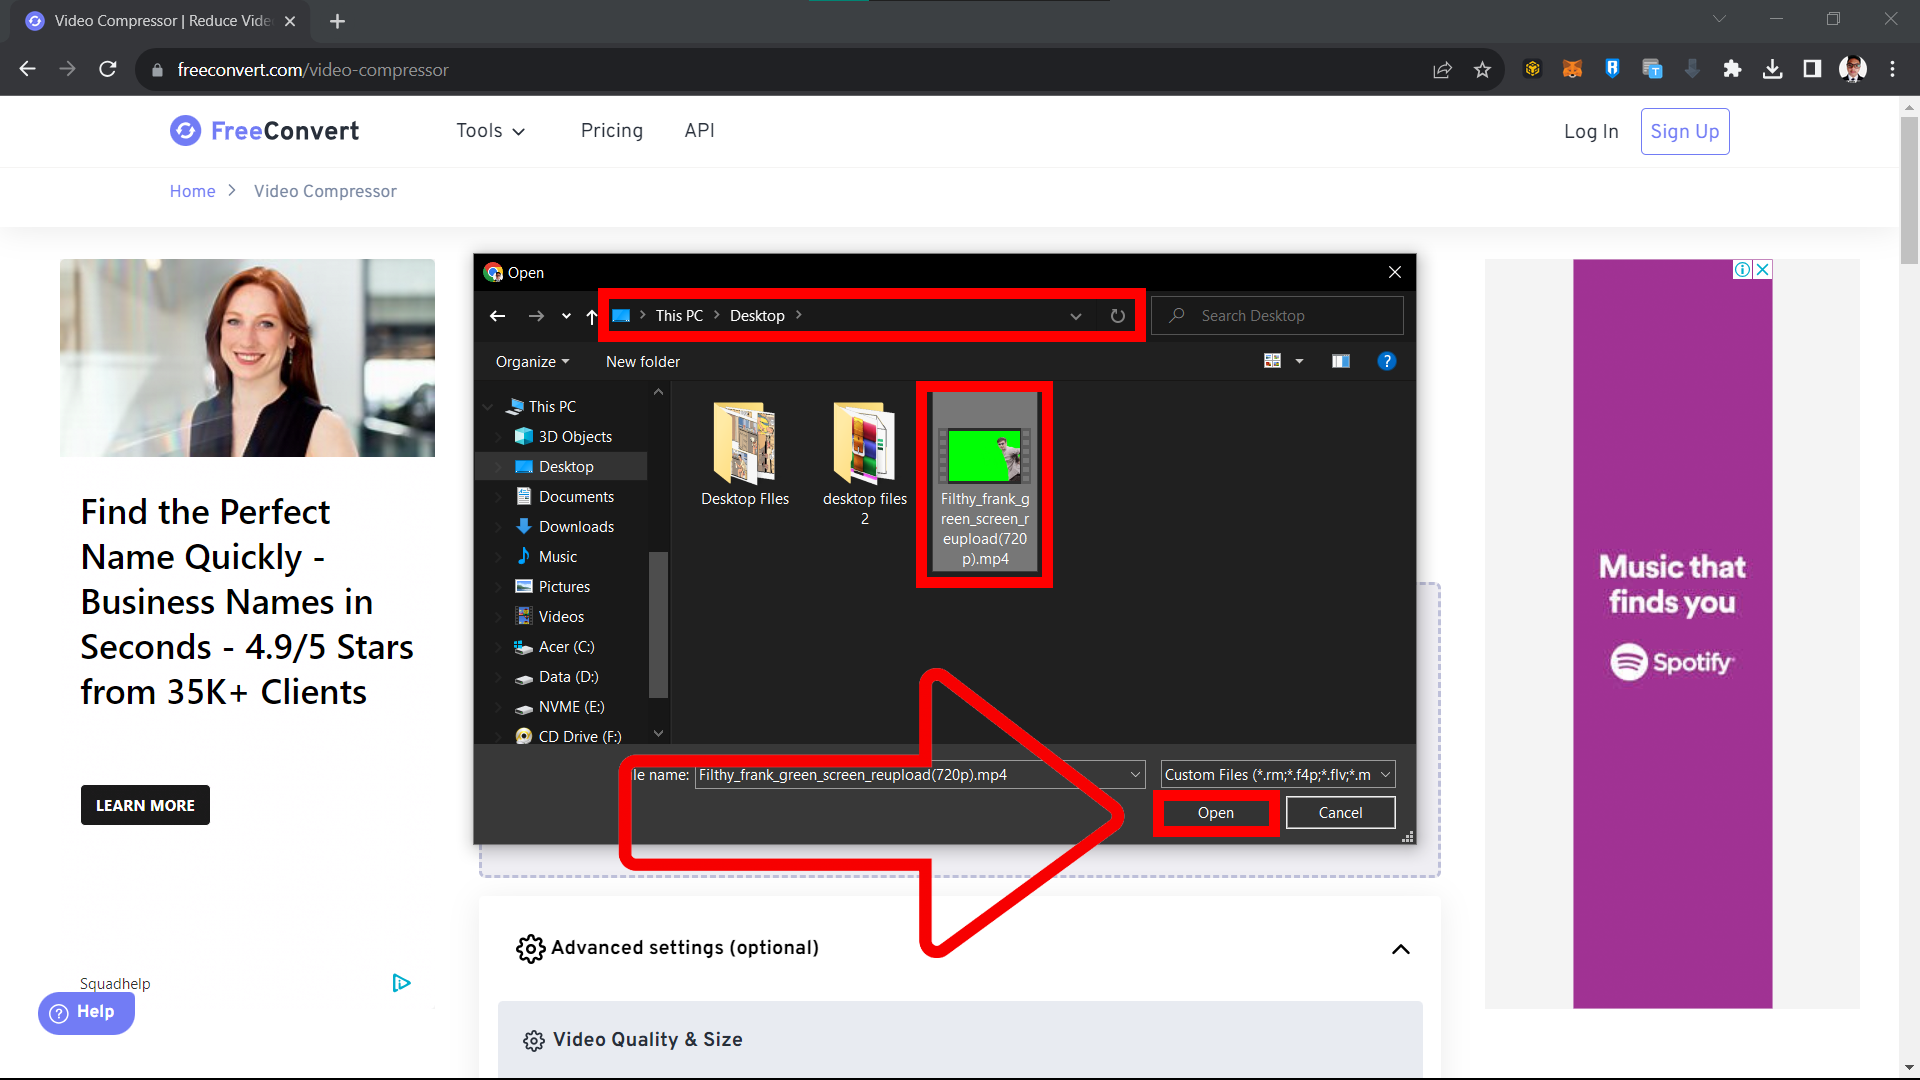This screenshot has height=1080, width=1920.
Task: Show the preview pane in the dialog
Action: 1341,361
